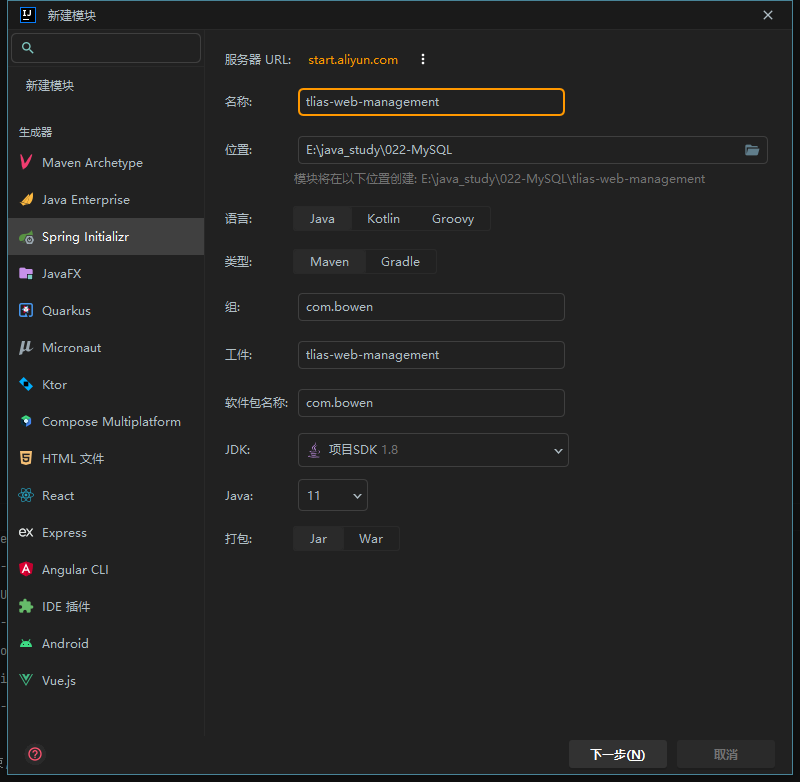The width and height of the screenshot is (800, 782).
Task: Browse for module location with folder icon
Action: 752,149
